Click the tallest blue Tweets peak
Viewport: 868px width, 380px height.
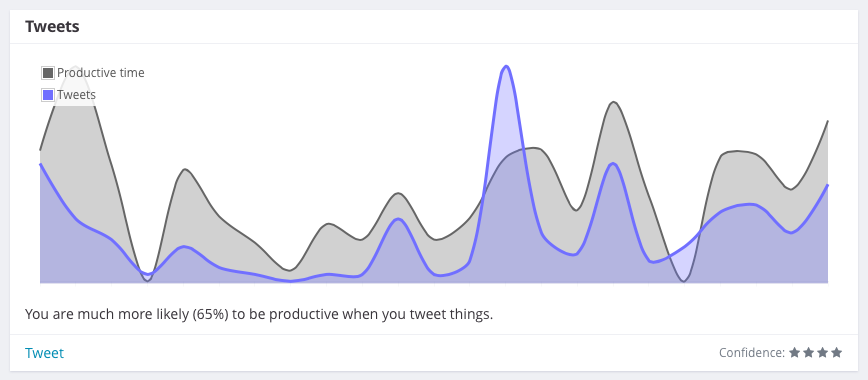[x=505, y=67]
